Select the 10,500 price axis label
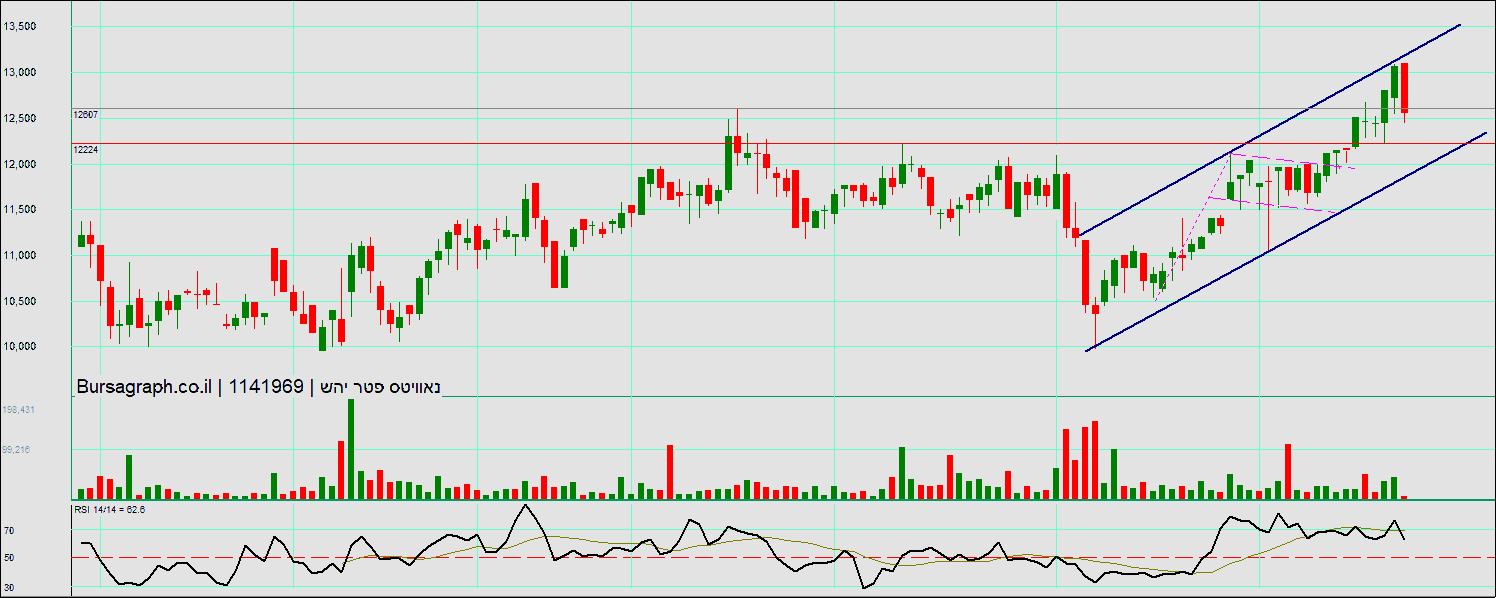1496x598 pixels. (x=20, y=302)
